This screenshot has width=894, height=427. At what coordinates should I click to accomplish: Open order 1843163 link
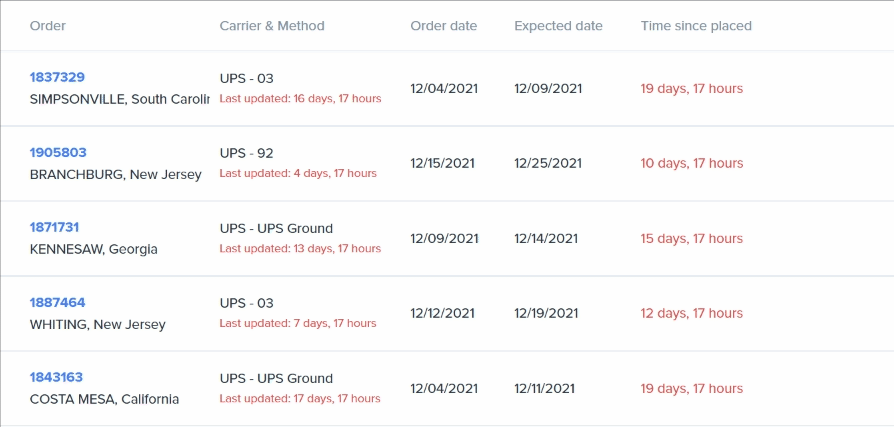tap(56, 378)
